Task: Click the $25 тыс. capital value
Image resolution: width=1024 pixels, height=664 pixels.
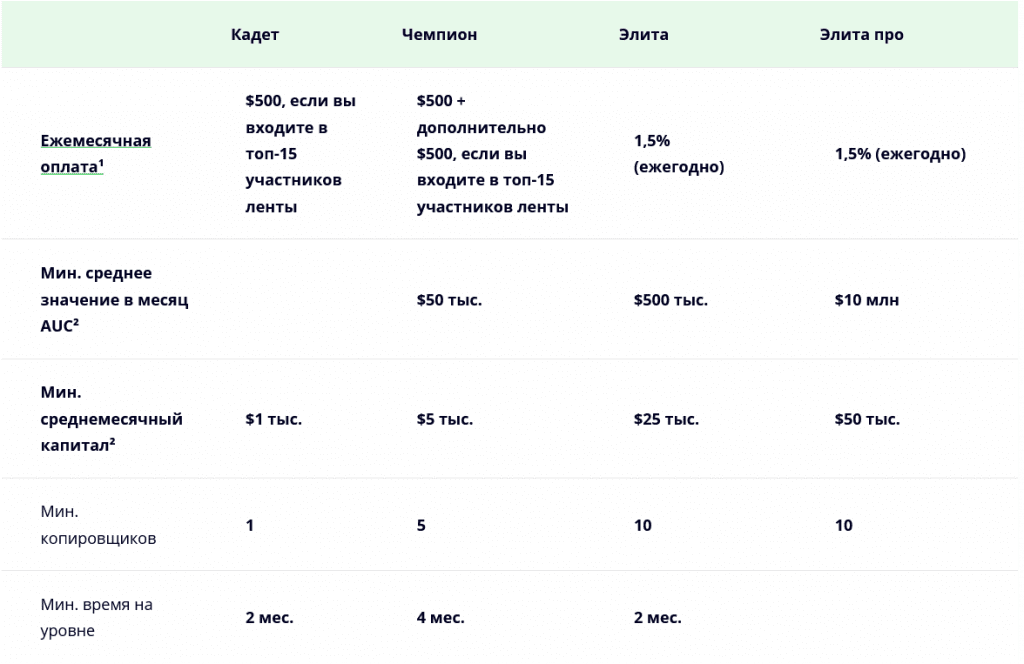Action: (666, 419)
